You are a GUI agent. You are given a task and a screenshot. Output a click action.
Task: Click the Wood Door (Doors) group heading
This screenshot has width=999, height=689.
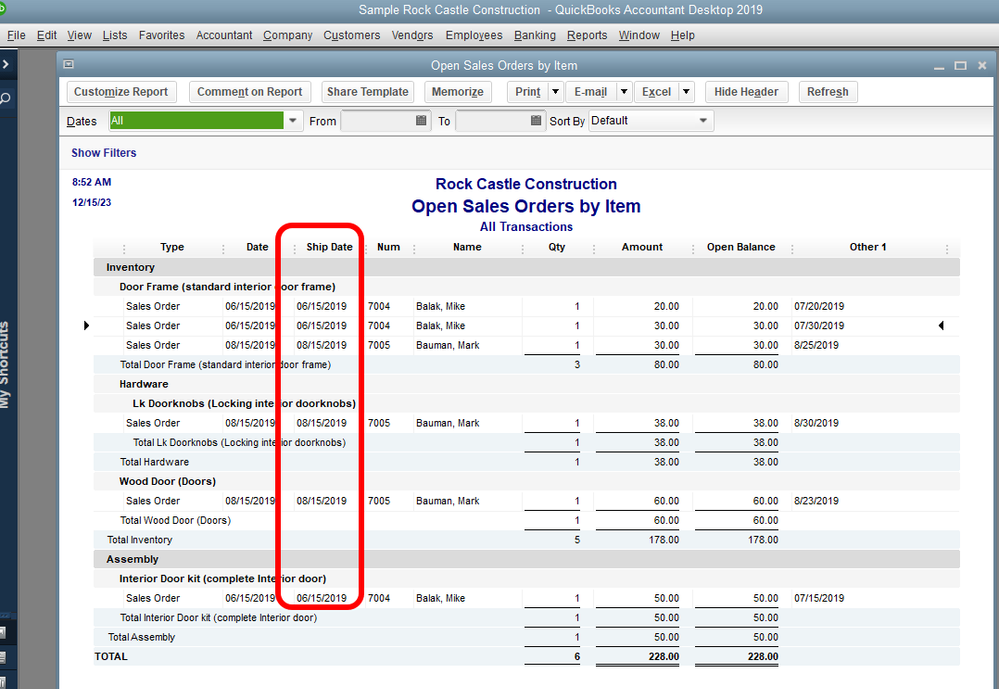tap(168, 481)
